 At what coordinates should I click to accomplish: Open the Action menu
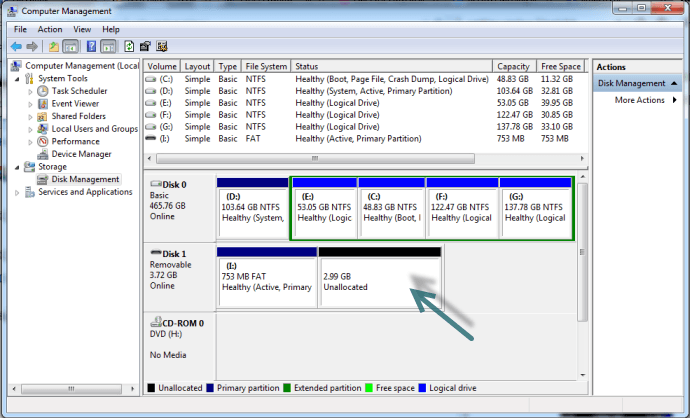(x=50, y=29)
